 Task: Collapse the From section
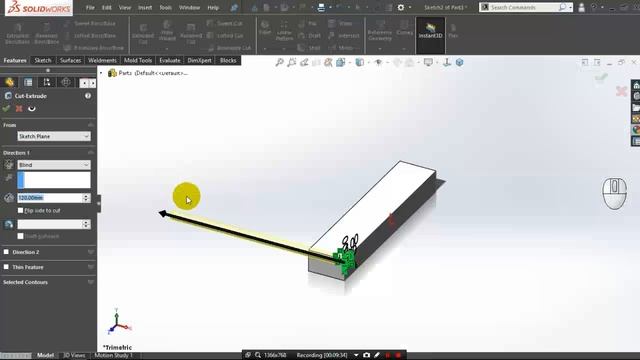(91, 125)
